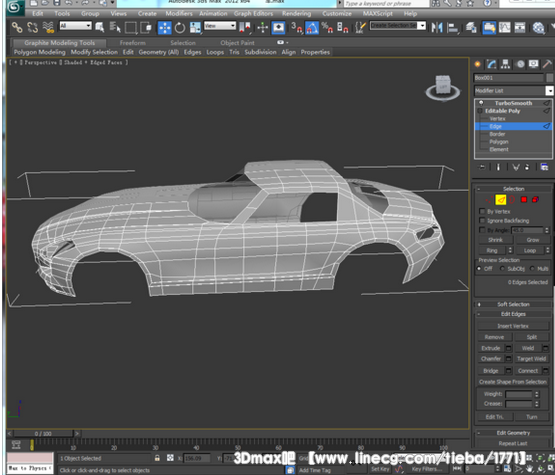The height and width of the screenshot is (475, 555).
Task: Switch to Object Paint ribbon tab
Action: [237, 43]
